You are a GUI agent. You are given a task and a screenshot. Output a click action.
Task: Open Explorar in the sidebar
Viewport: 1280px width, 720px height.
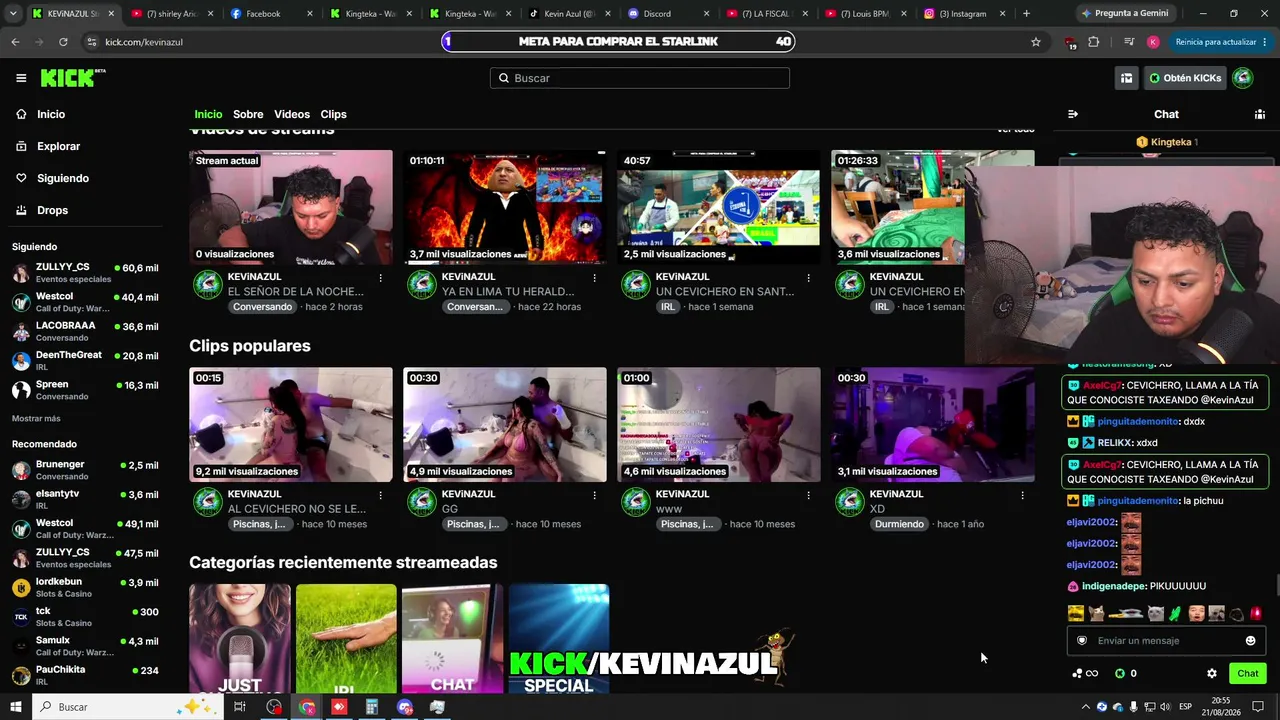click(x=58, y=146)
